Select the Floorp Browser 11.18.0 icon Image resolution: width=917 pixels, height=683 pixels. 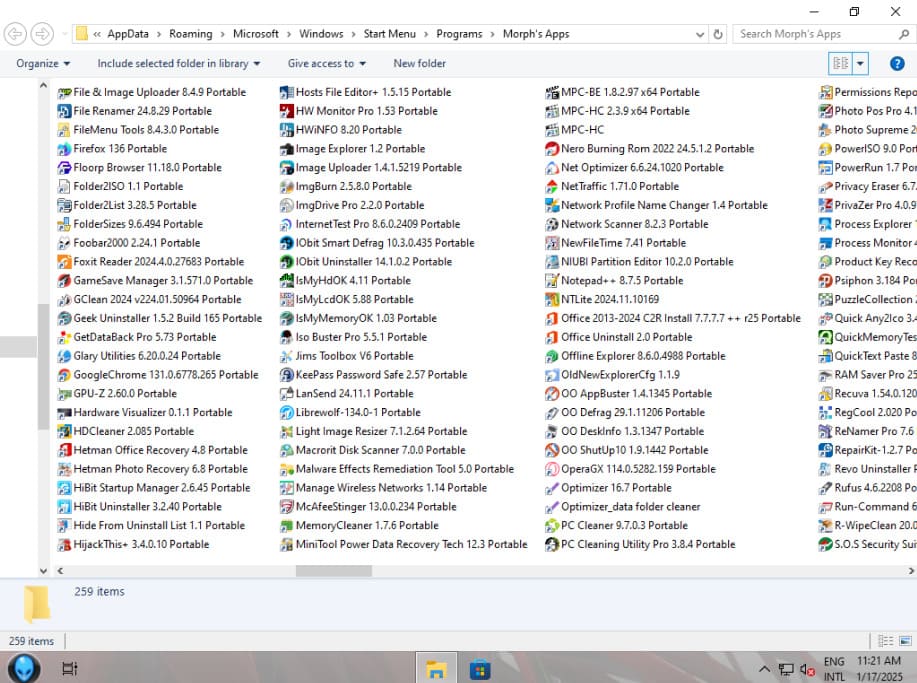[64, 168]
